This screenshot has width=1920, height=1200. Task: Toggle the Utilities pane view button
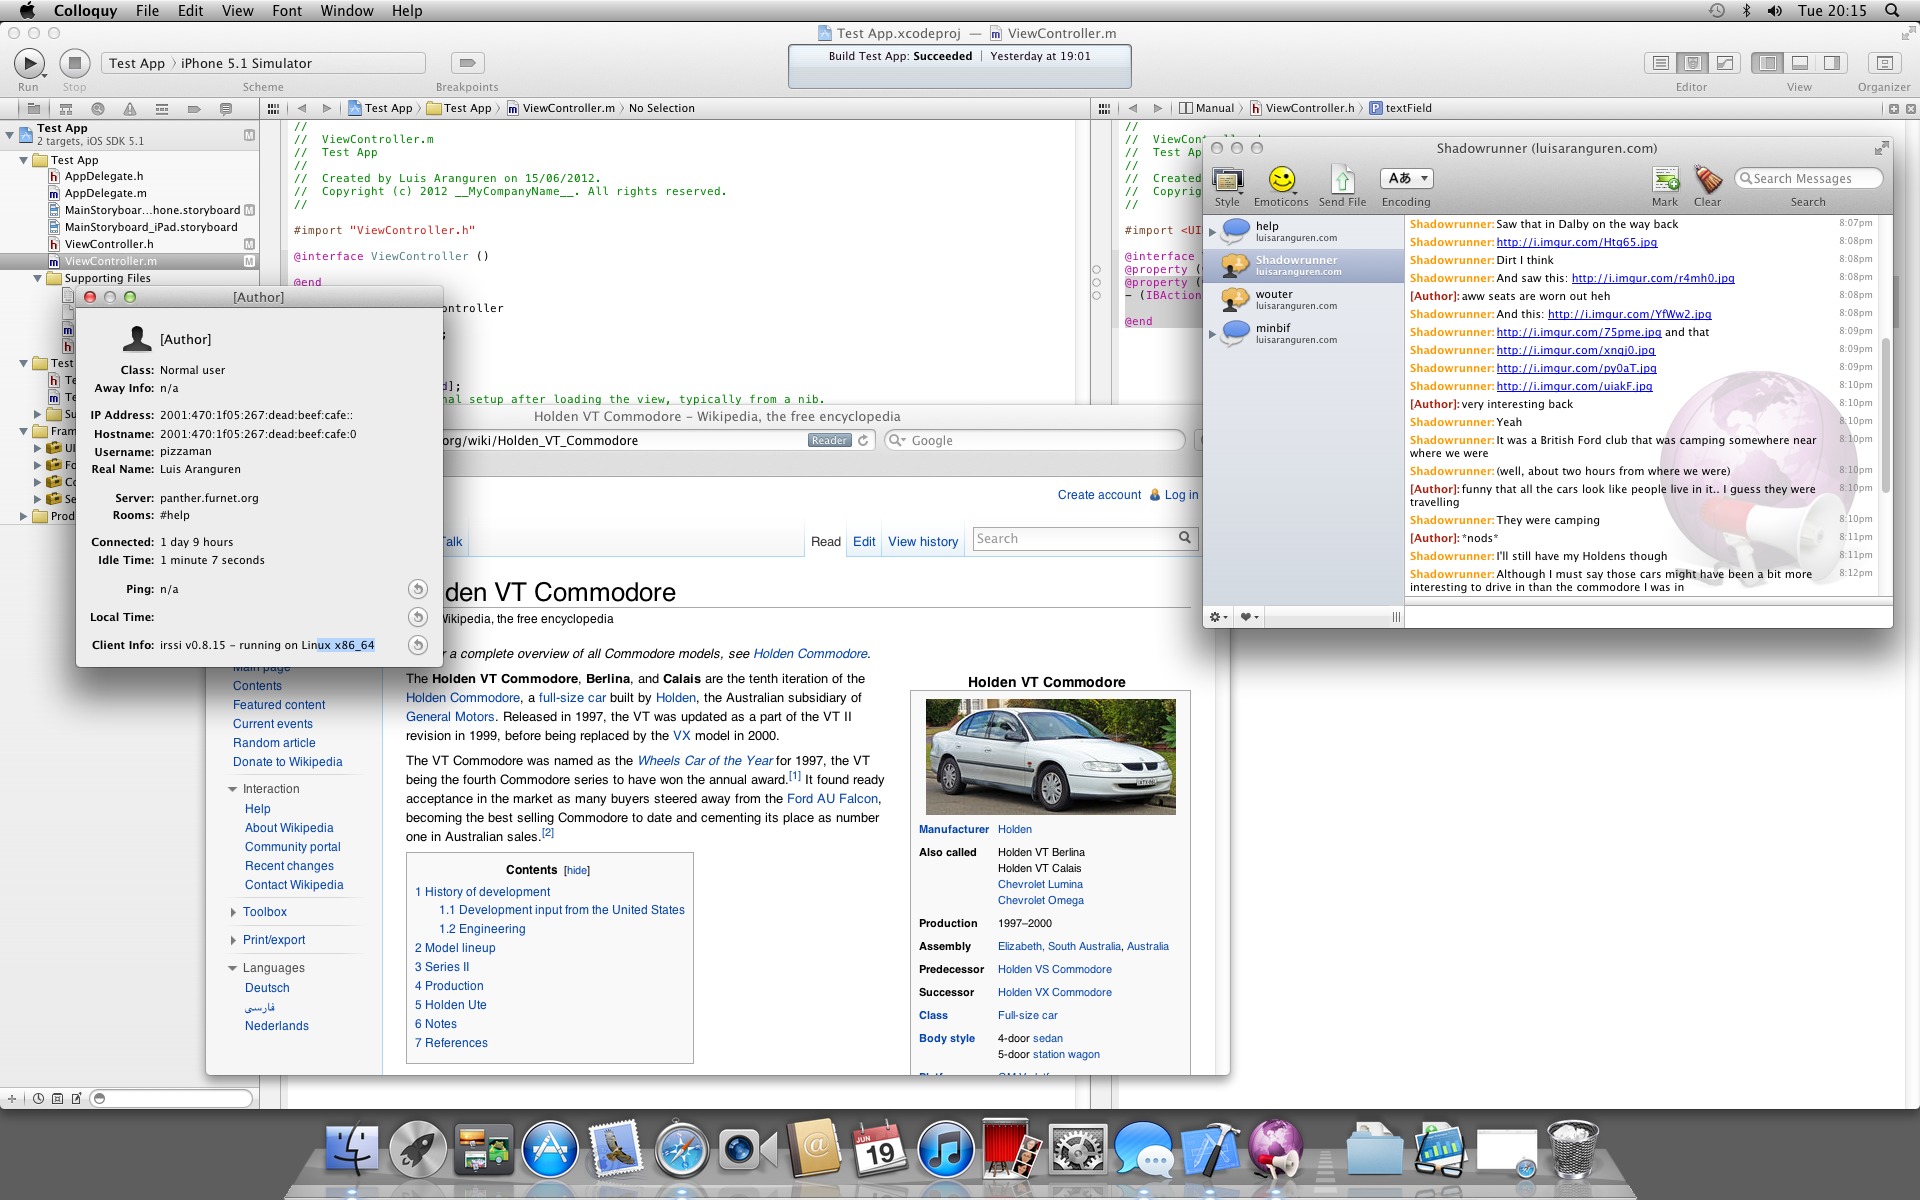tap(1832, 63)
